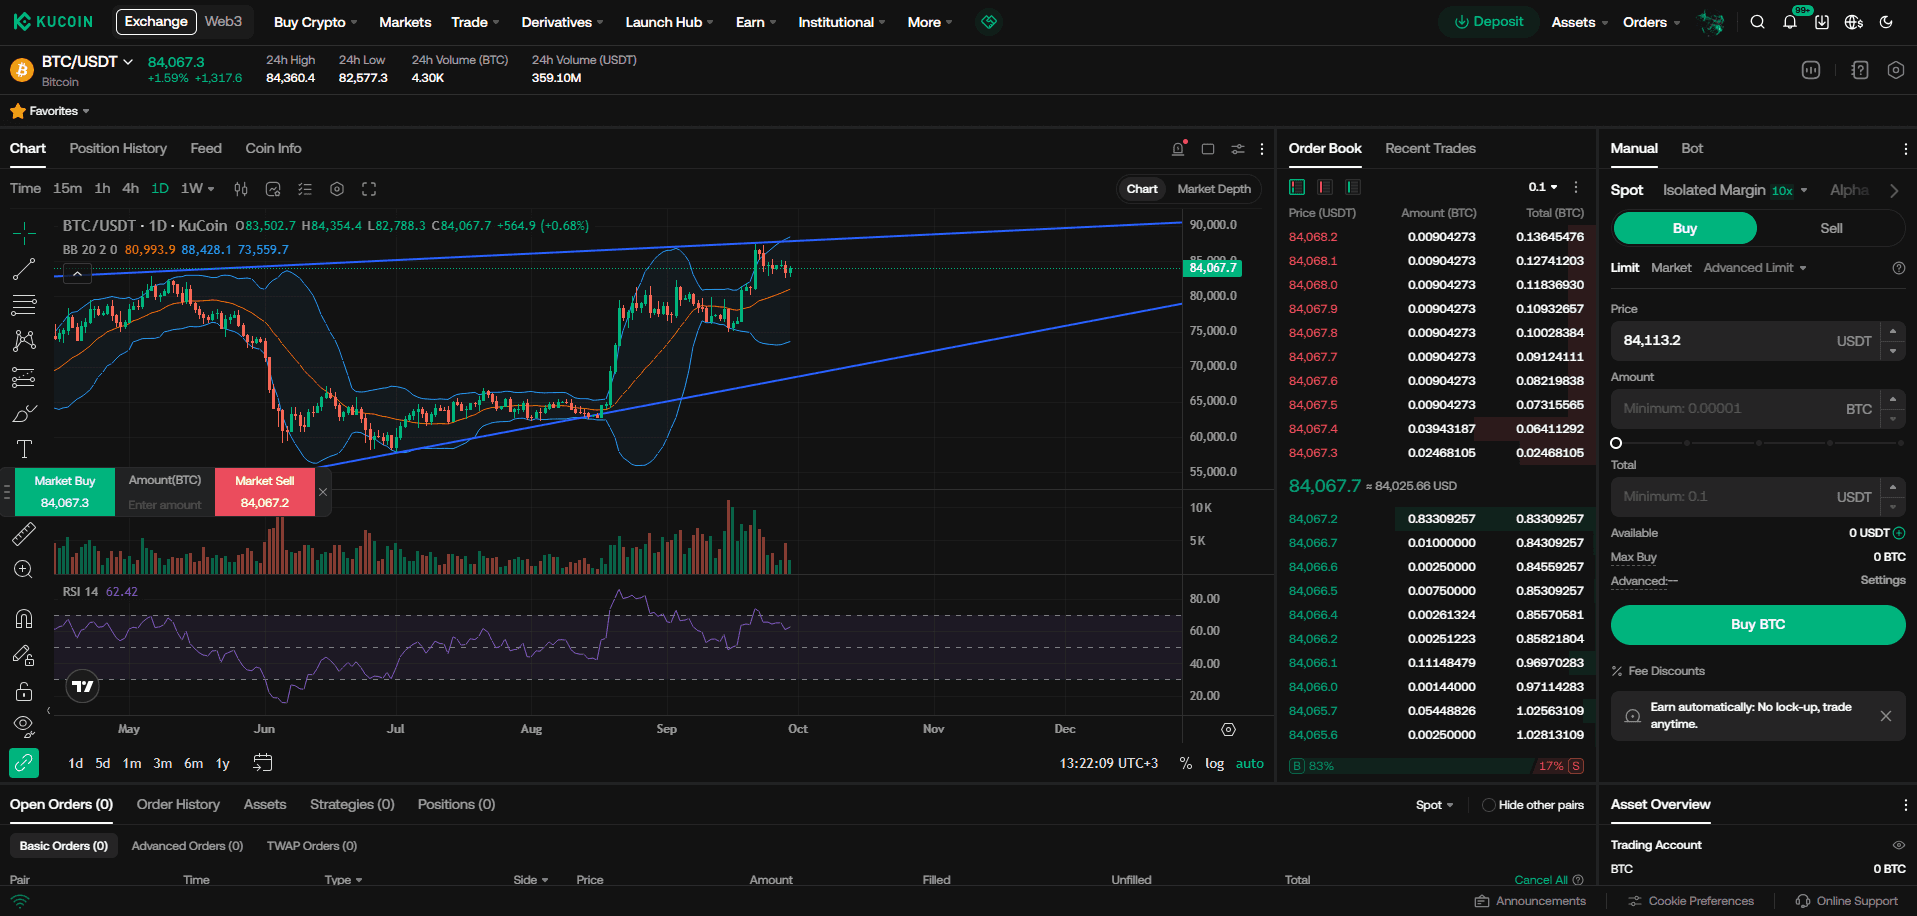Select the ruler measure tool
Image resolution: width=1917 pixels, height=916 pixels.
tap(24, 534)
